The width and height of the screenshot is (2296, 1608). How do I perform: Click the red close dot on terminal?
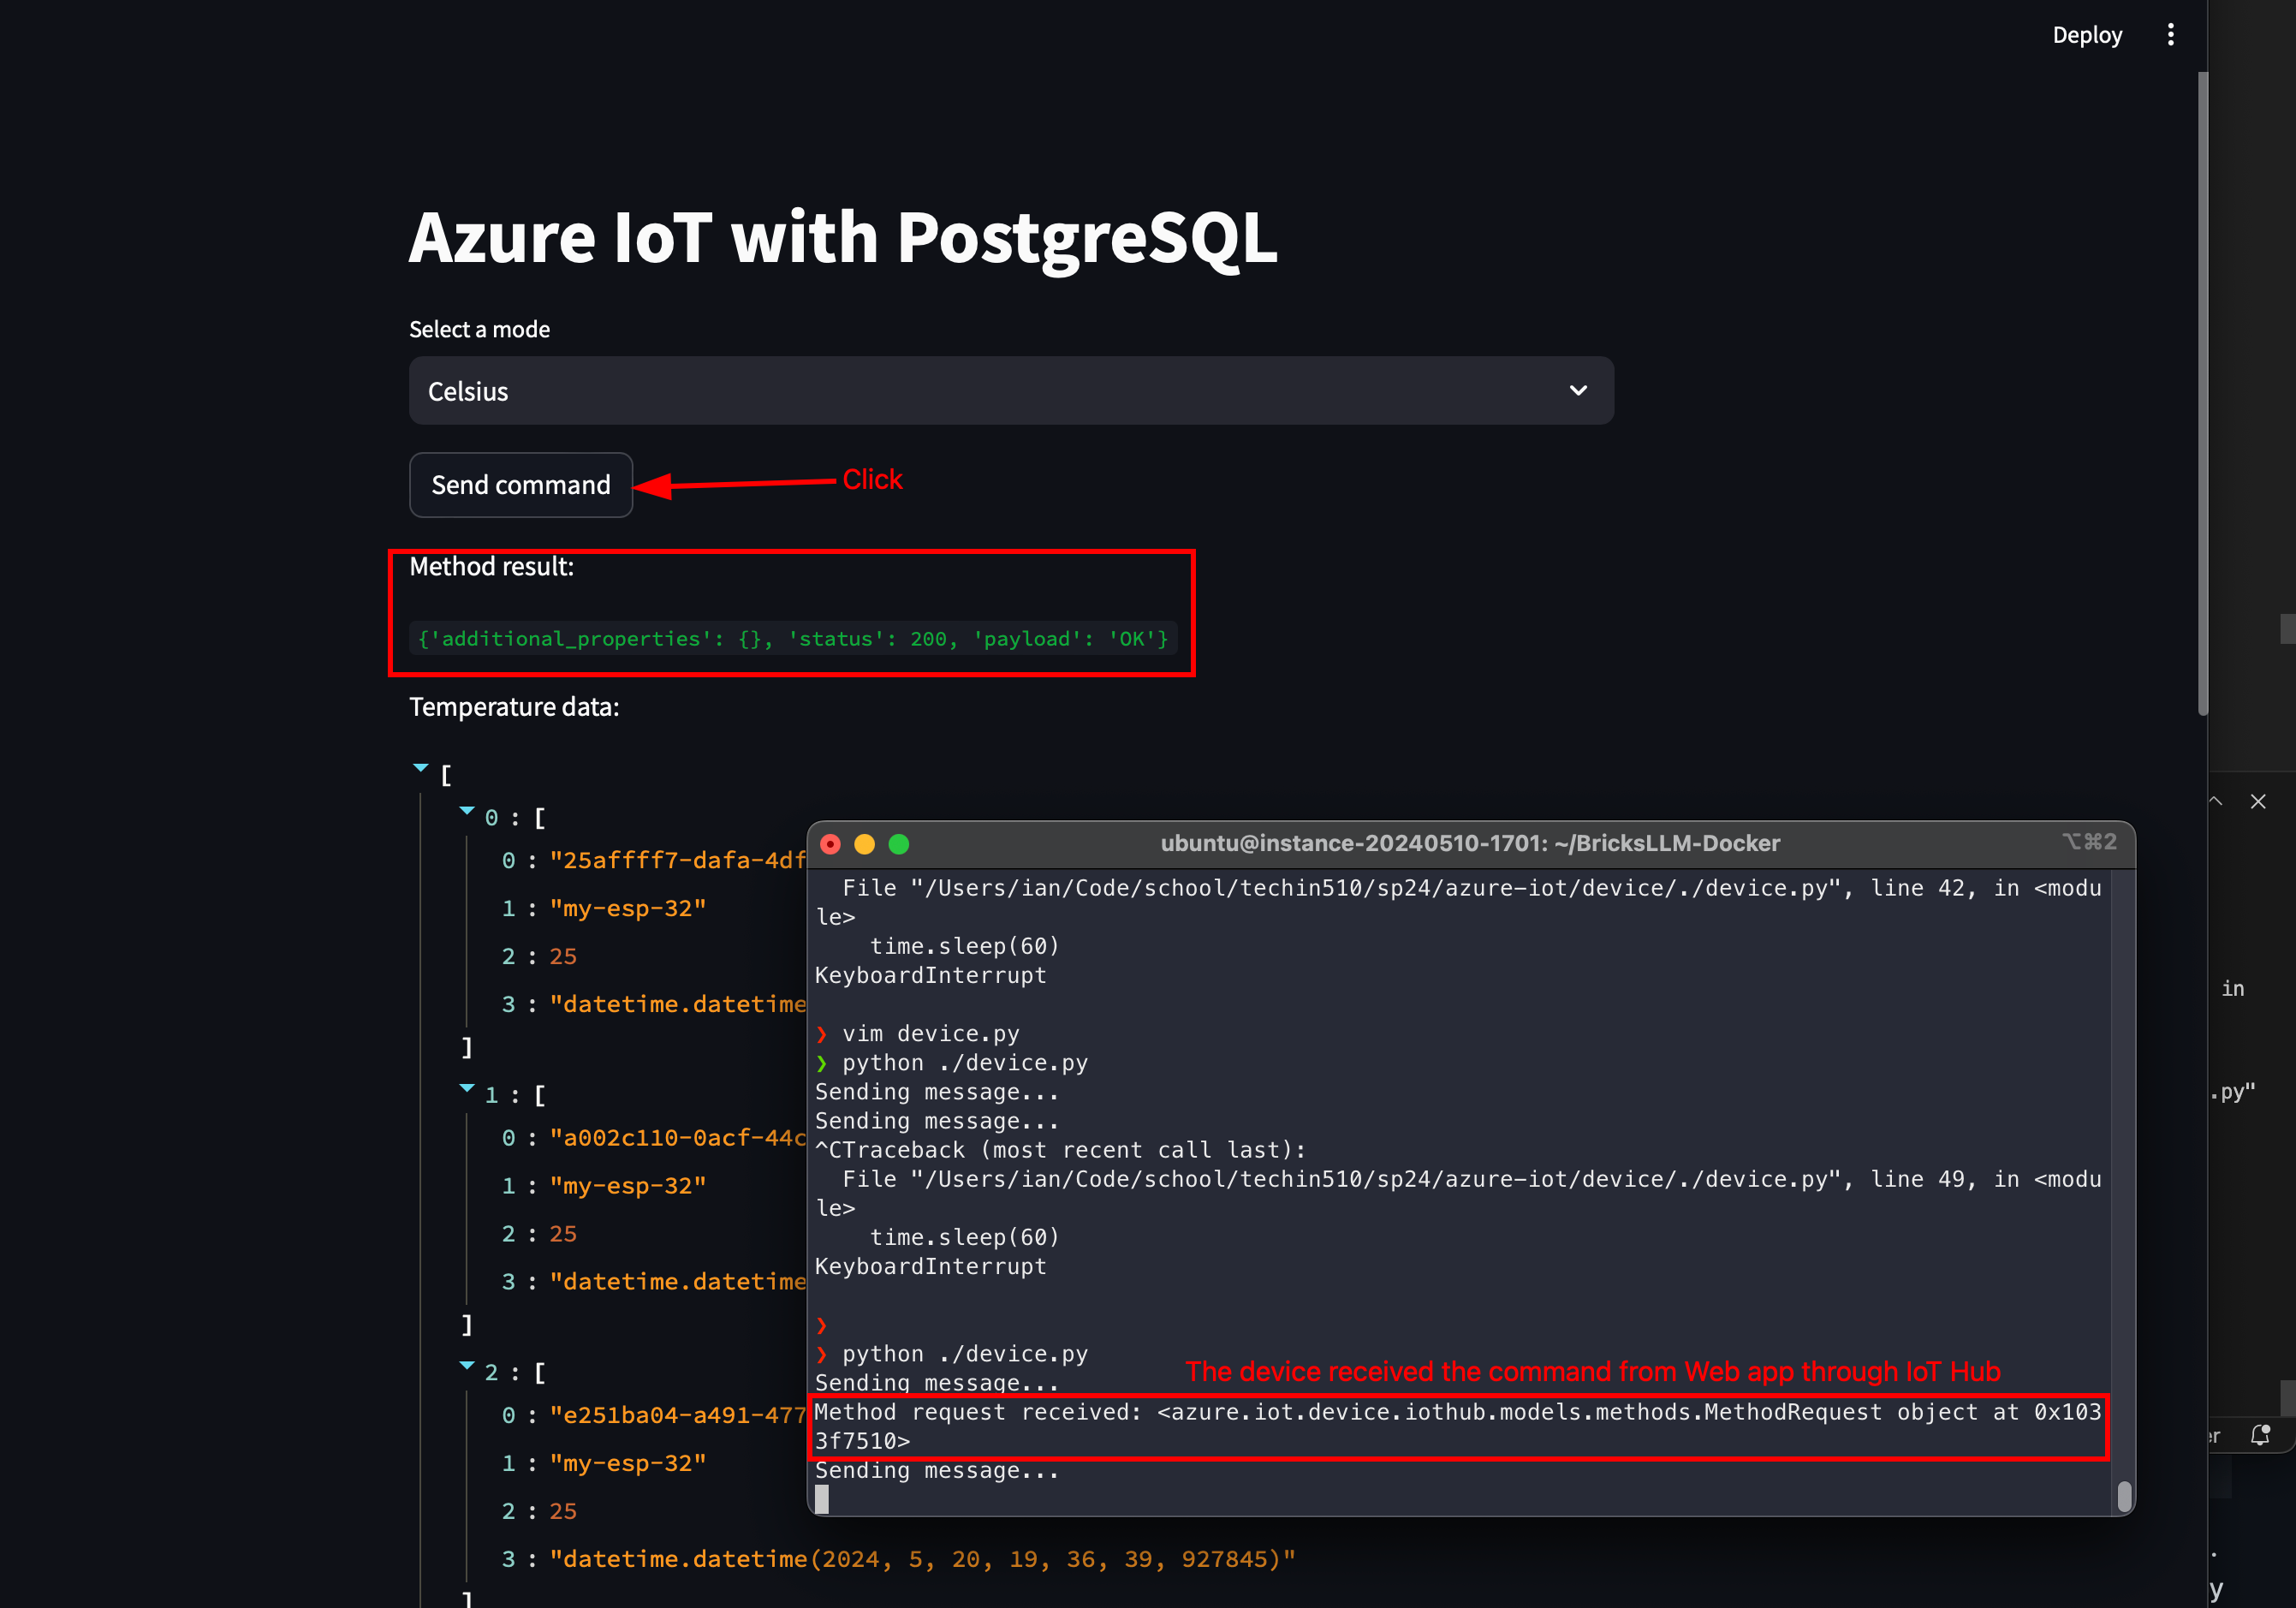pyautogui.click(x=830, y=844)
